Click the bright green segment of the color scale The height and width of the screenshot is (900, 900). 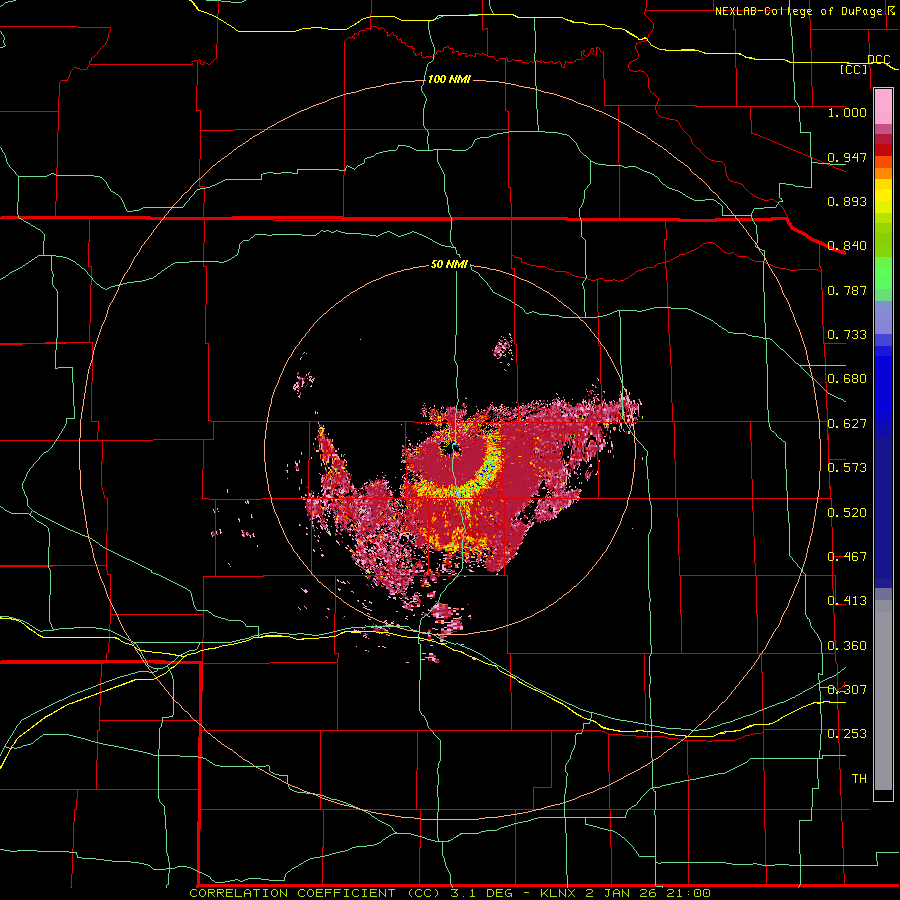tap(883, 273)
